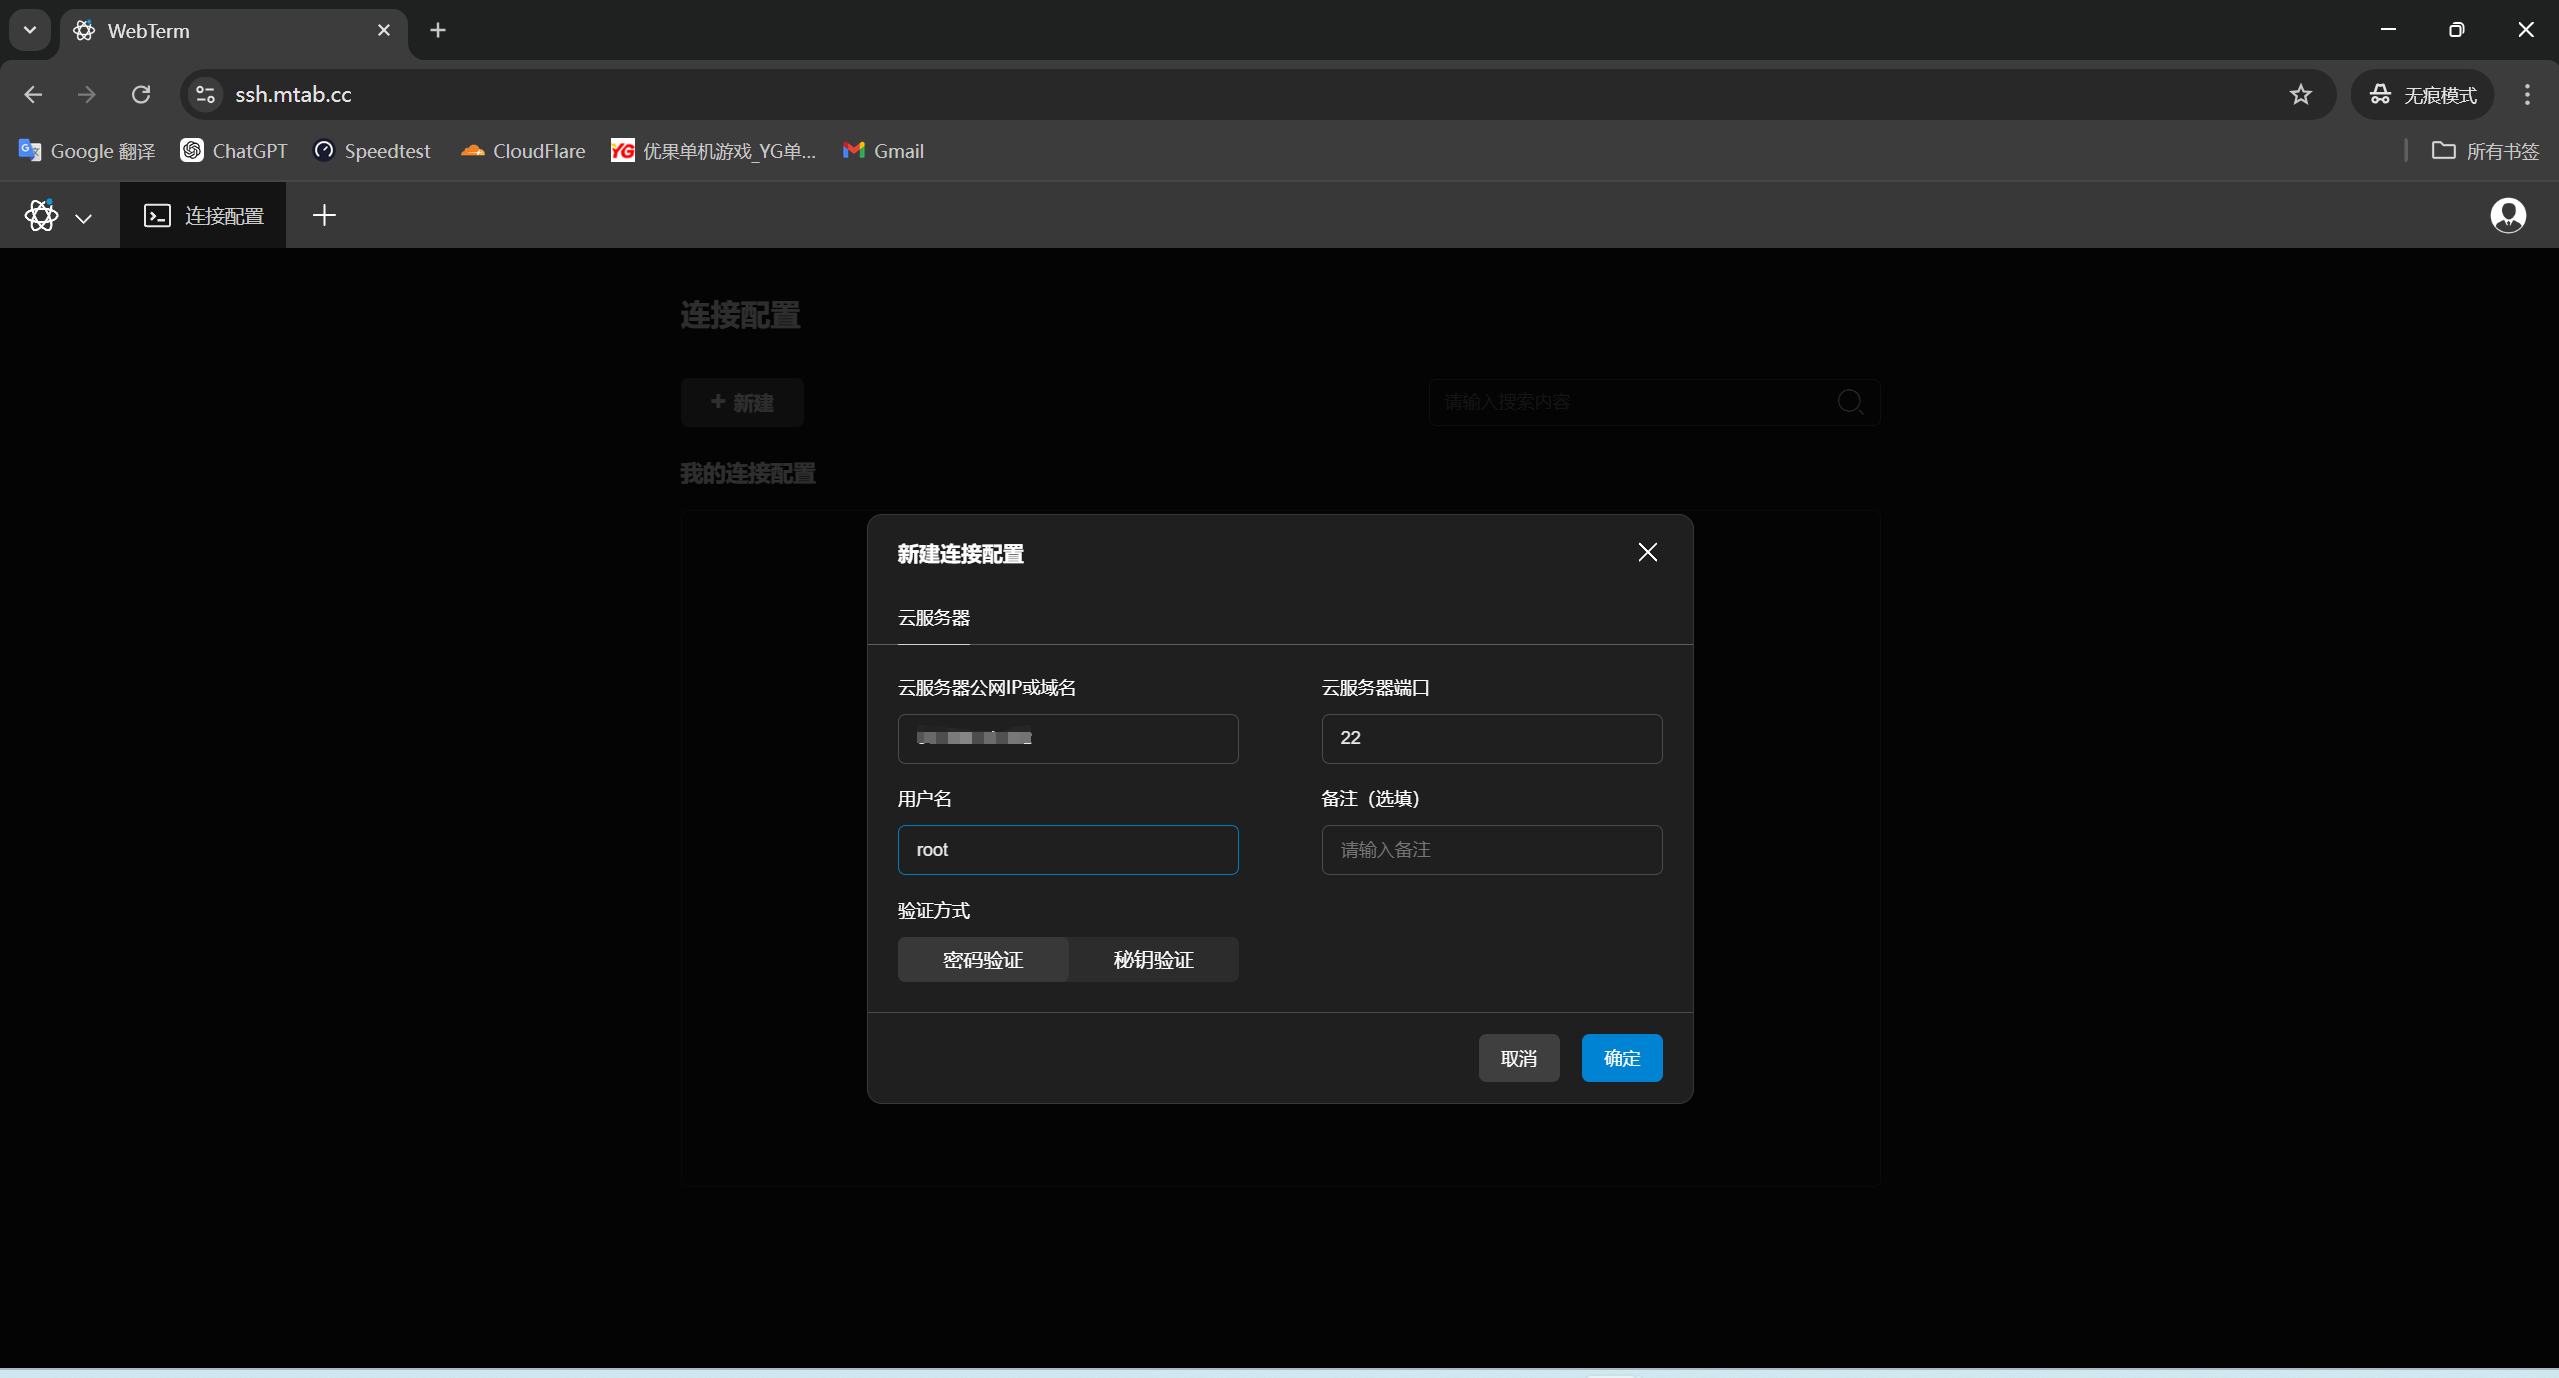Expand the chevron beside WebTerm logo
Screen dimensions: 2559x1378
tap(83, 217)
